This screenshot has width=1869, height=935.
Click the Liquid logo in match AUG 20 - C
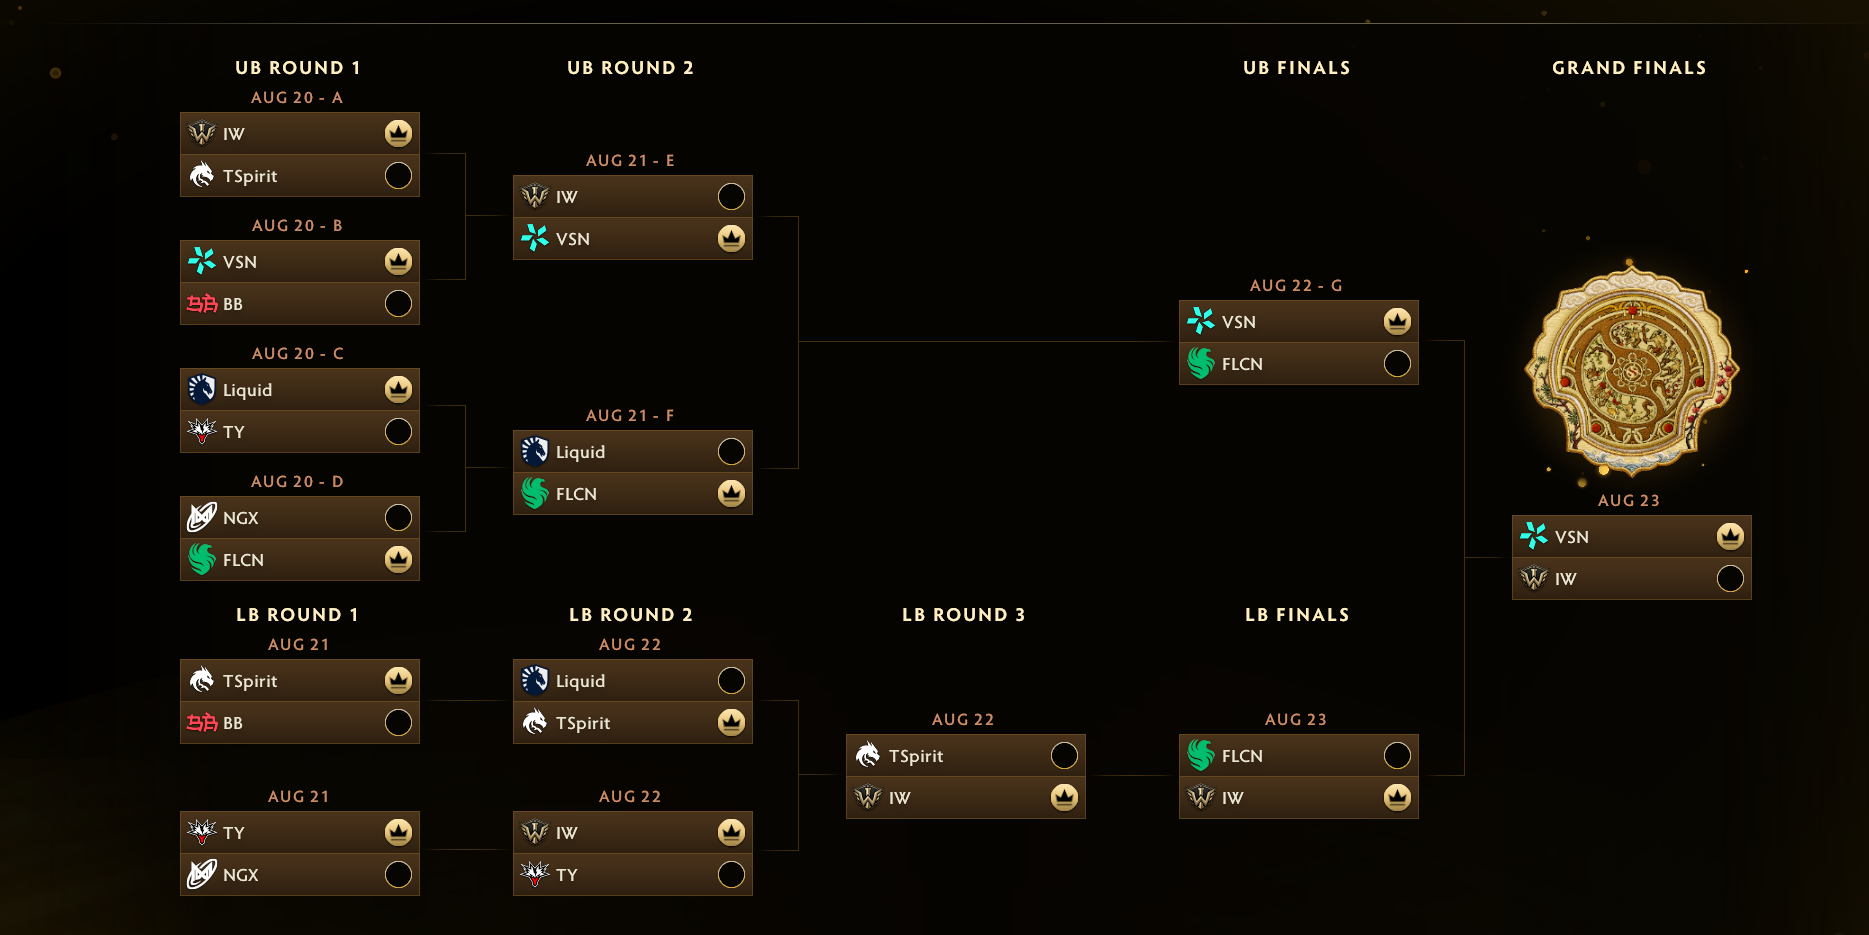(202, 389)
